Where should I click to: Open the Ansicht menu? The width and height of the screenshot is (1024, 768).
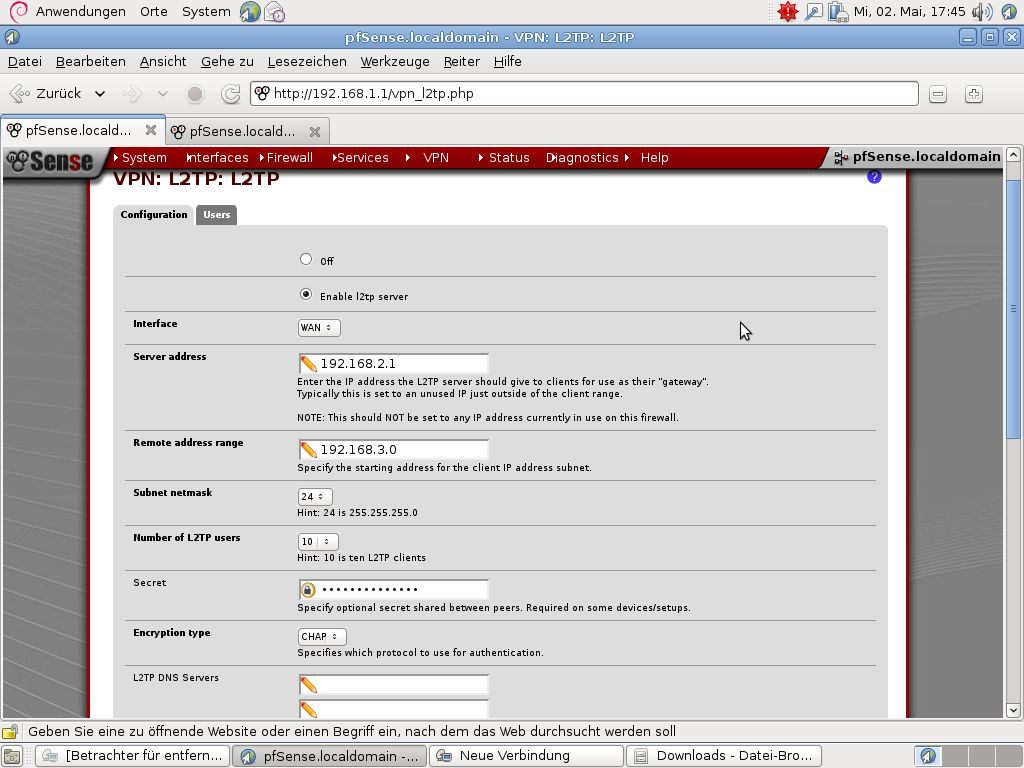pos(163,61)
